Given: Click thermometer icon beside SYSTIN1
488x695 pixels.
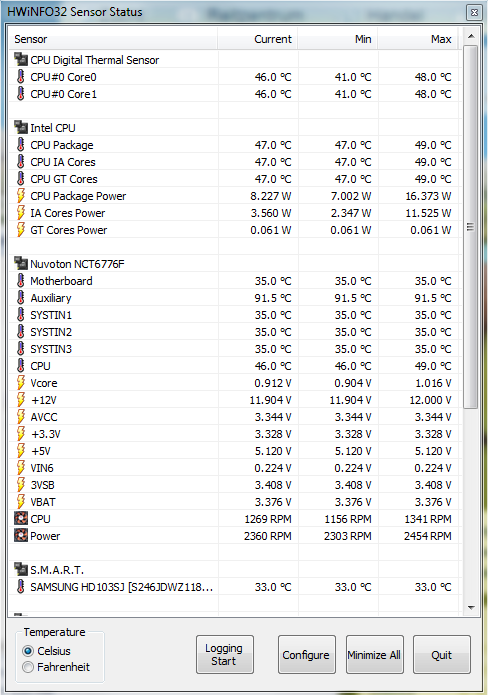Looking at the screenshot, I should pos(20,315).
